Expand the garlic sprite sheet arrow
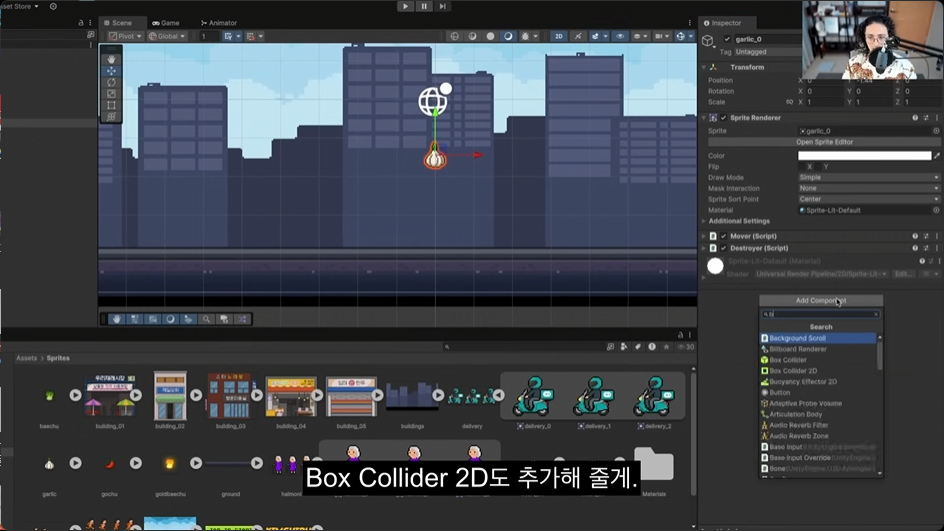This screenshot has height=531, width=944. tap(75, 463)
